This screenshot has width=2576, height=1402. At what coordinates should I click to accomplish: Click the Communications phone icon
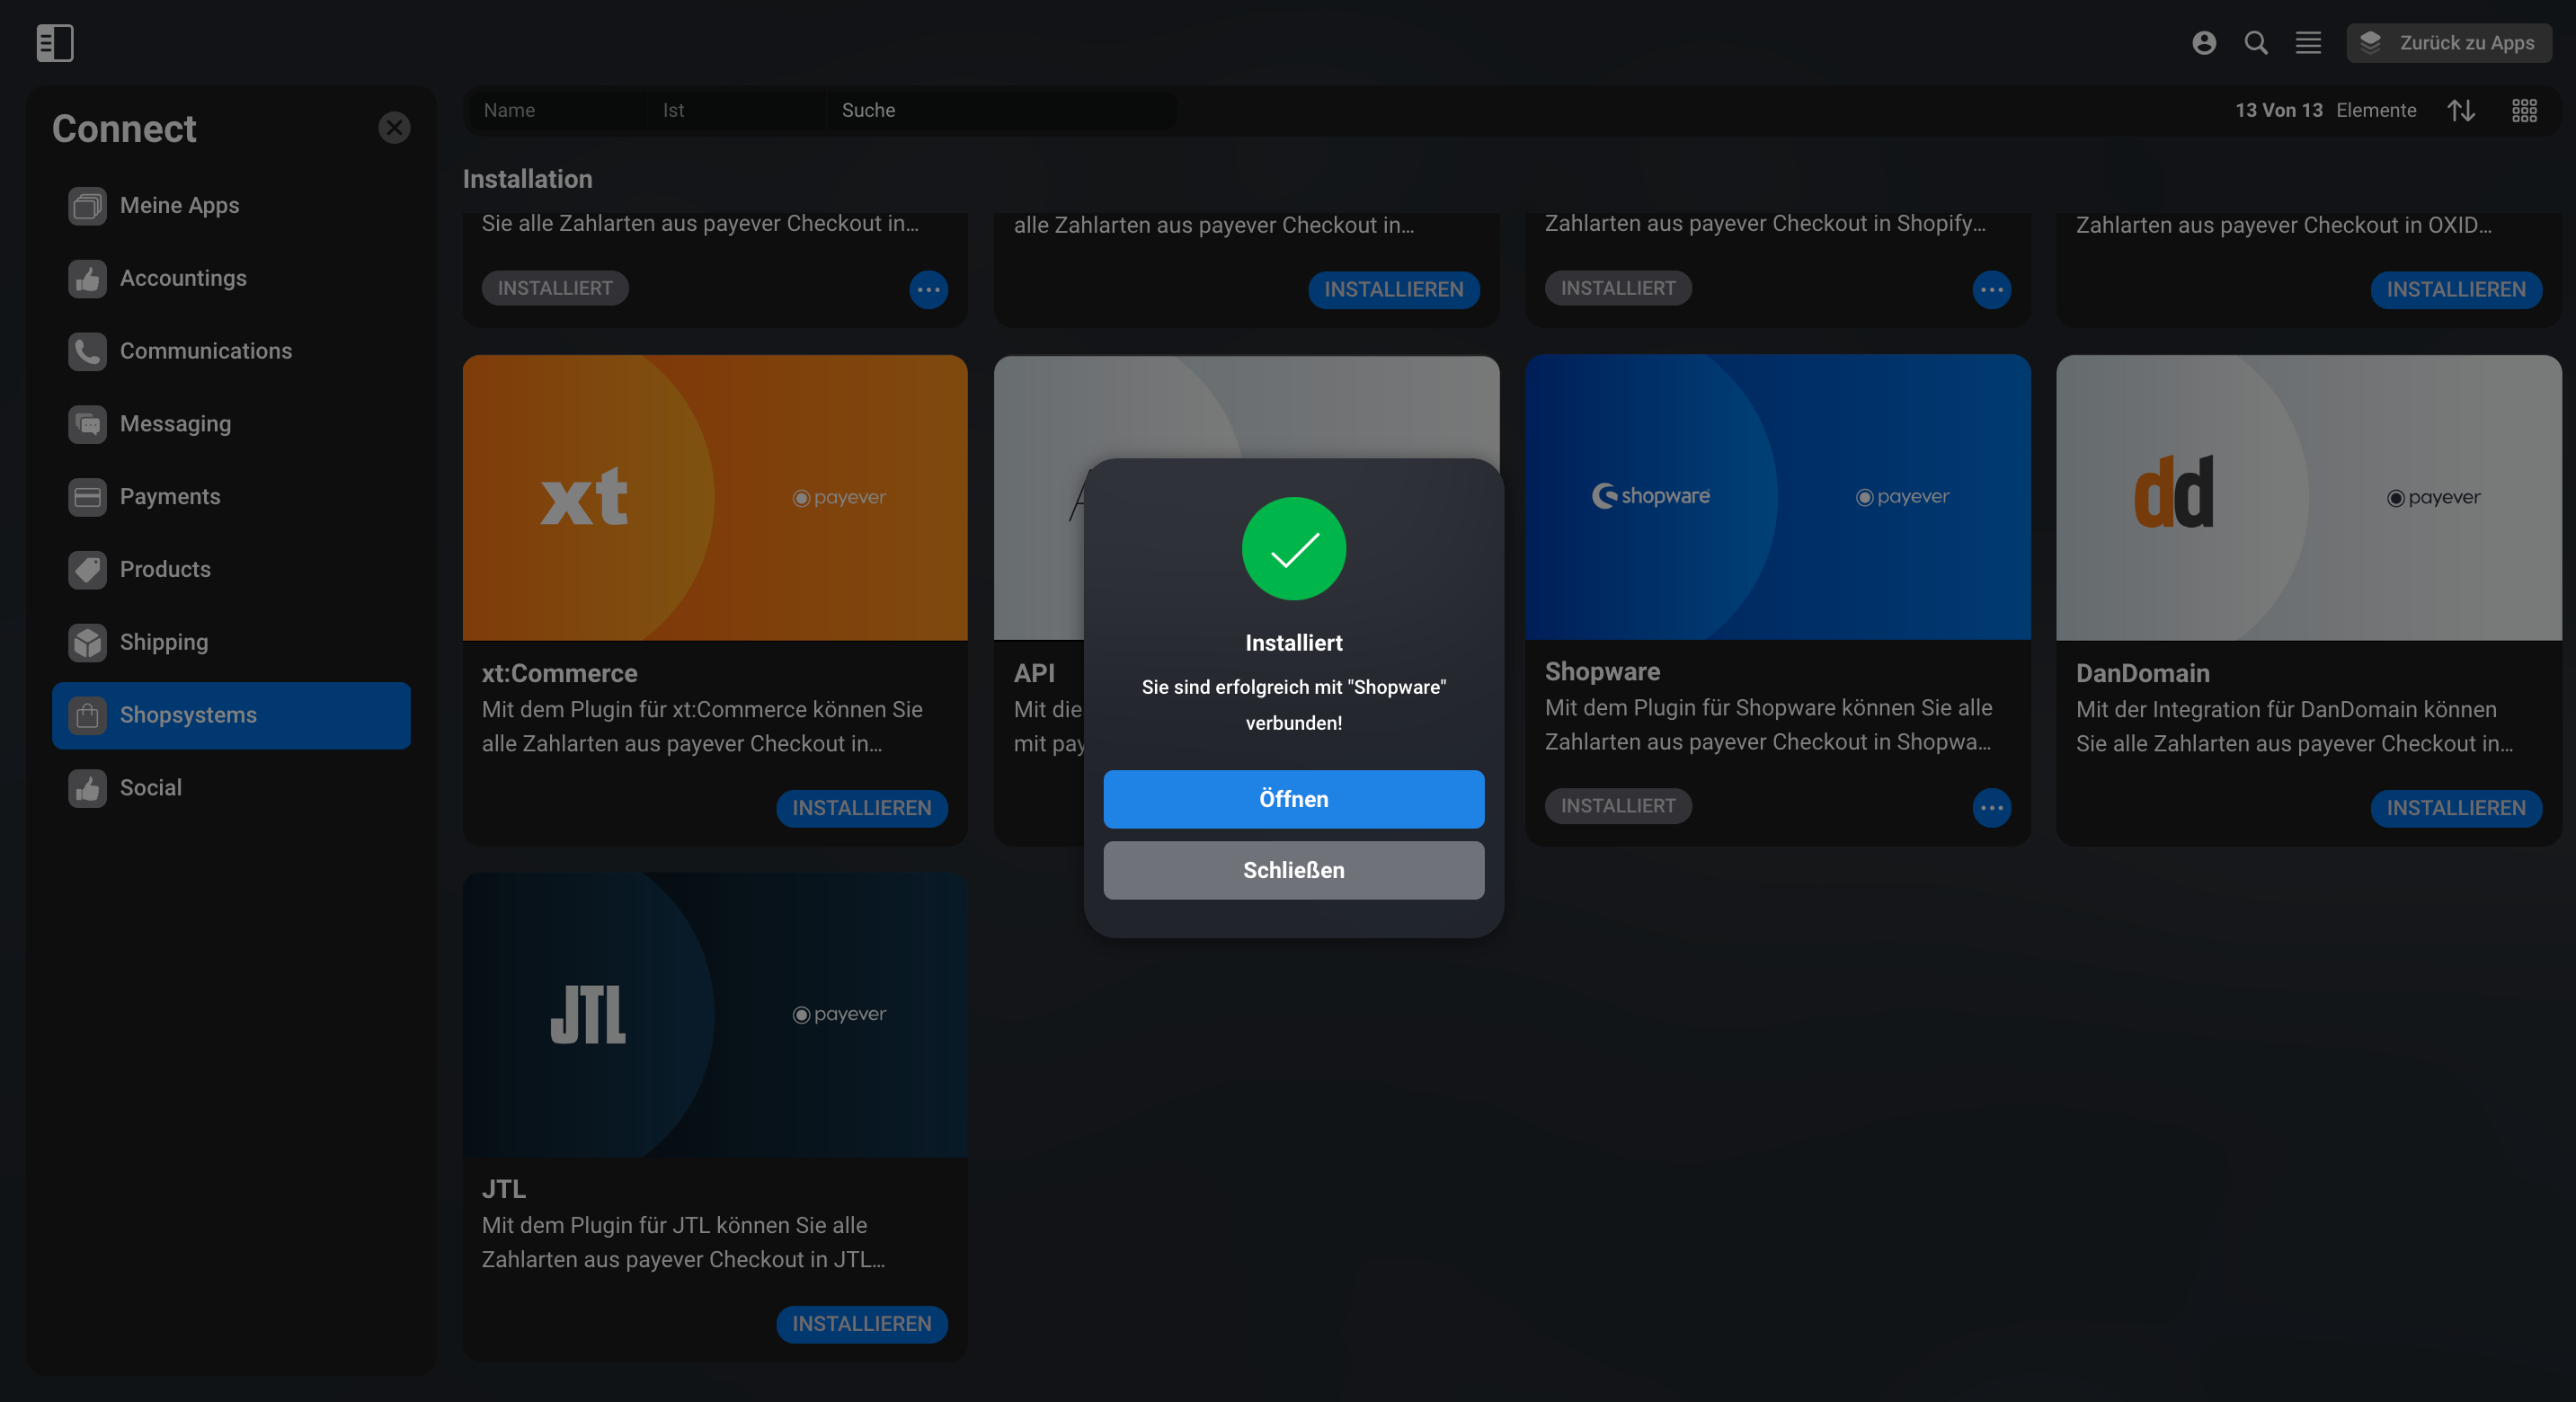(x=88, y=351)
